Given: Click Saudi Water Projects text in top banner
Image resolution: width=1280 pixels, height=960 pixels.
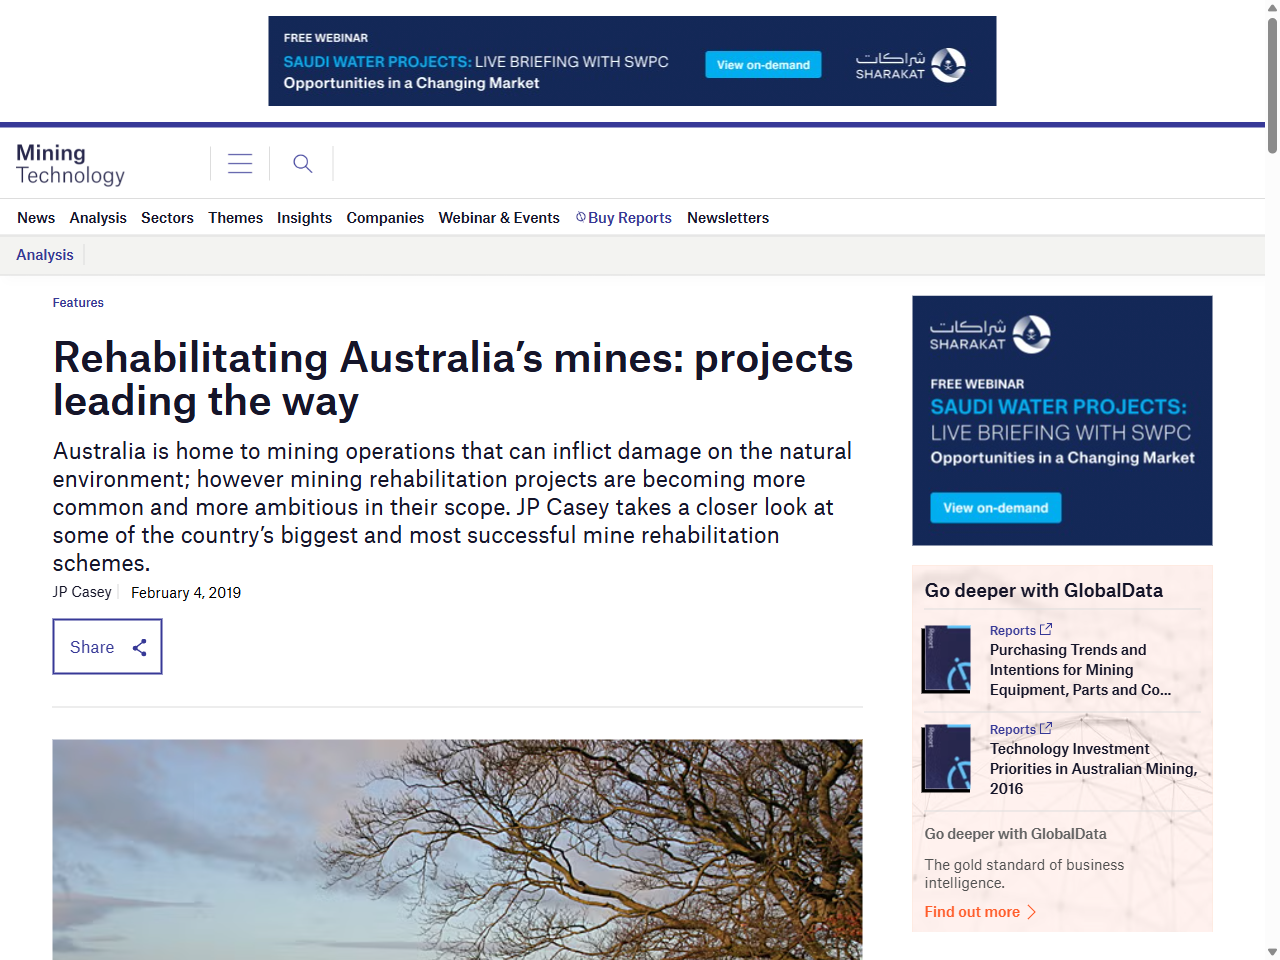Looking at the screenshot, I should 377,62.
